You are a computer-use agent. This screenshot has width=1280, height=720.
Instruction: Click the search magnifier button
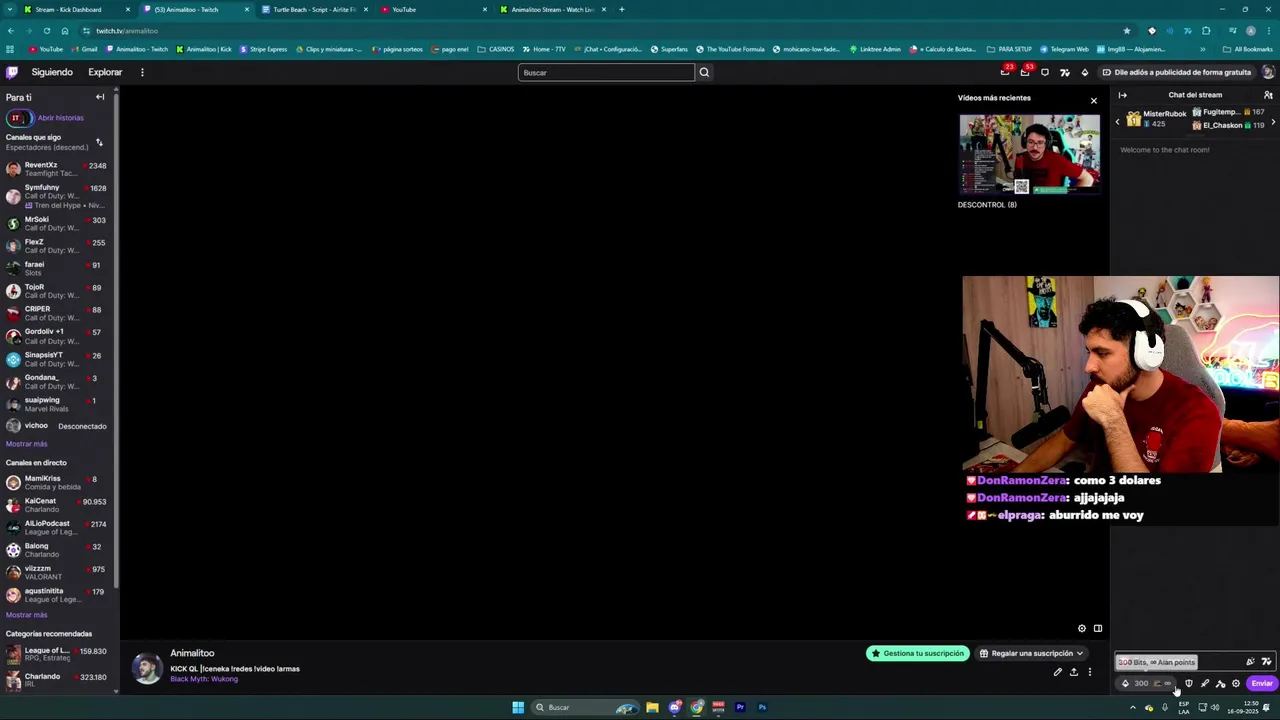pos(704,72)
